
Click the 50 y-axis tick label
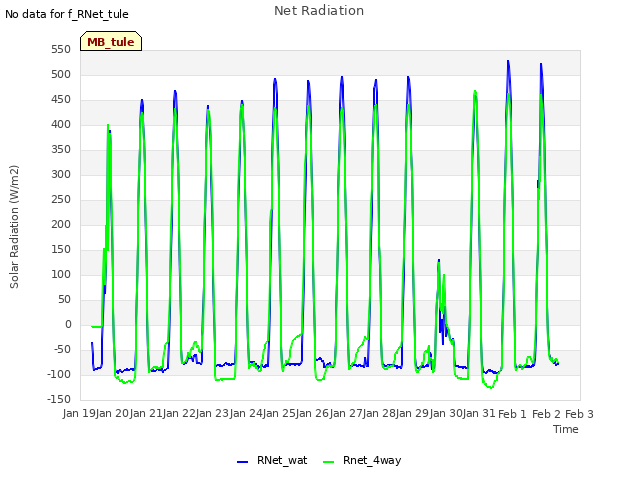[64, 300]
